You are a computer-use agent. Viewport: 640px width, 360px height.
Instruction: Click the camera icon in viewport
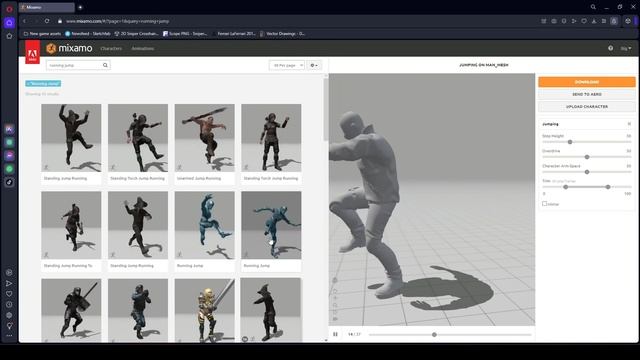click(x=335, y=319)
